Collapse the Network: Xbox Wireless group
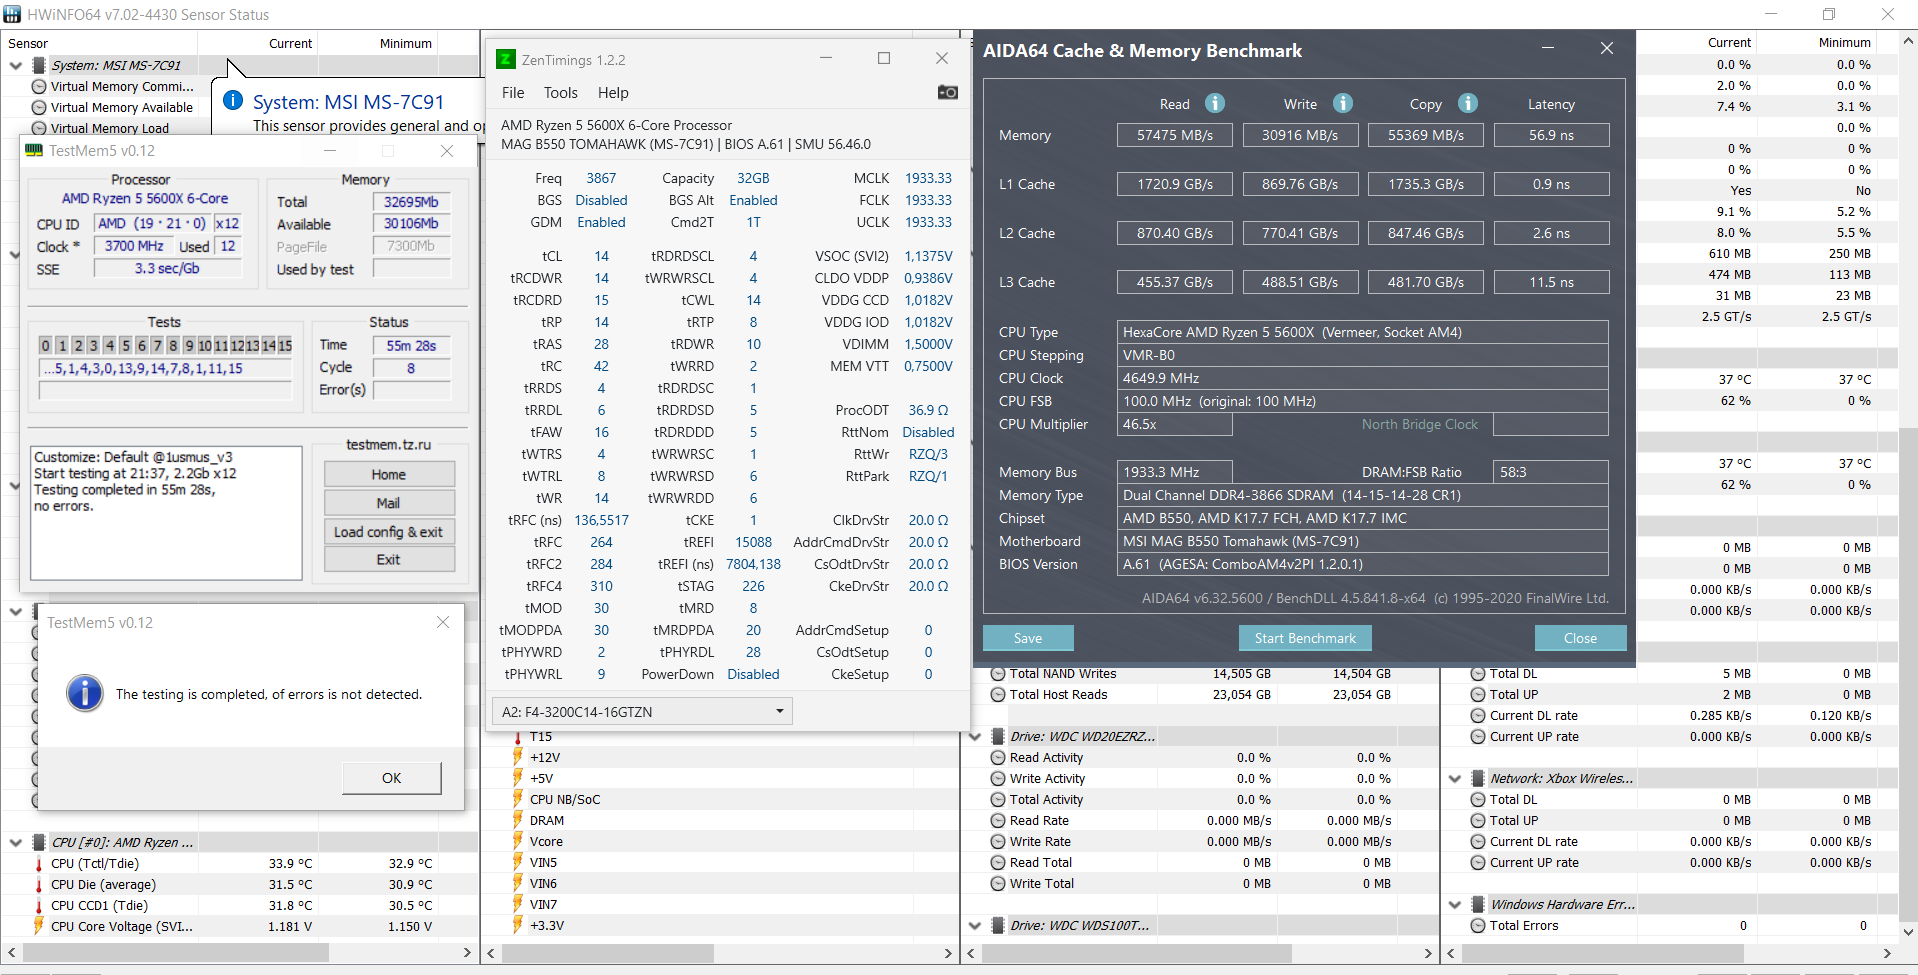 tap(1455, 778)
